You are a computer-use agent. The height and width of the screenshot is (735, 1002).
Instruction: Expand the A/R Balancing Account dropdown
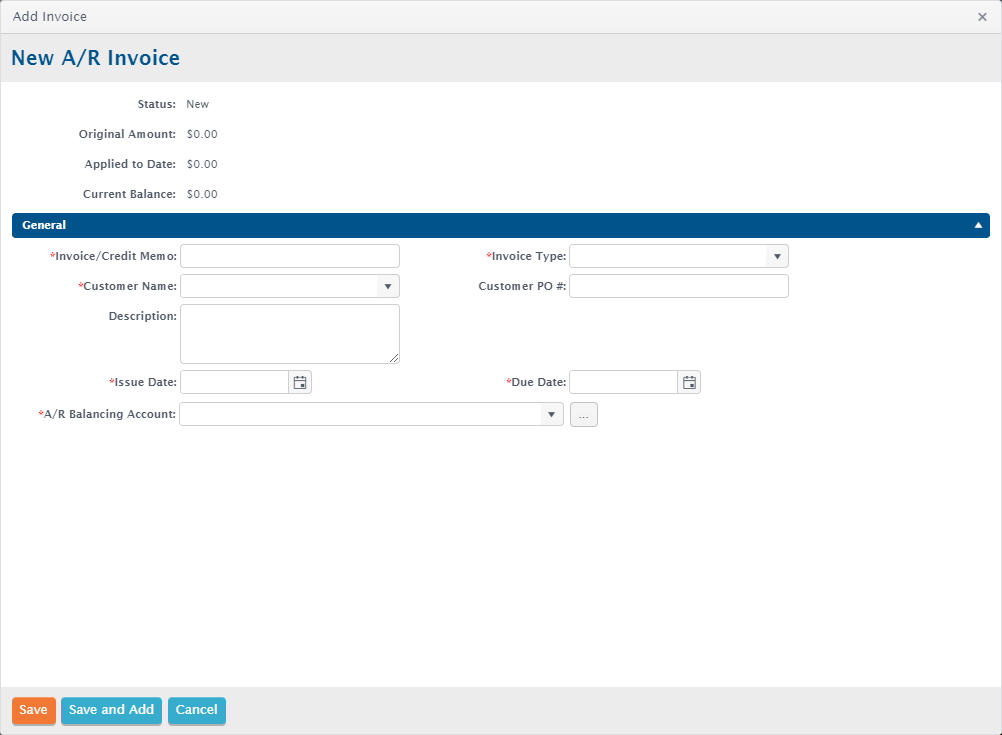[551, 414]
